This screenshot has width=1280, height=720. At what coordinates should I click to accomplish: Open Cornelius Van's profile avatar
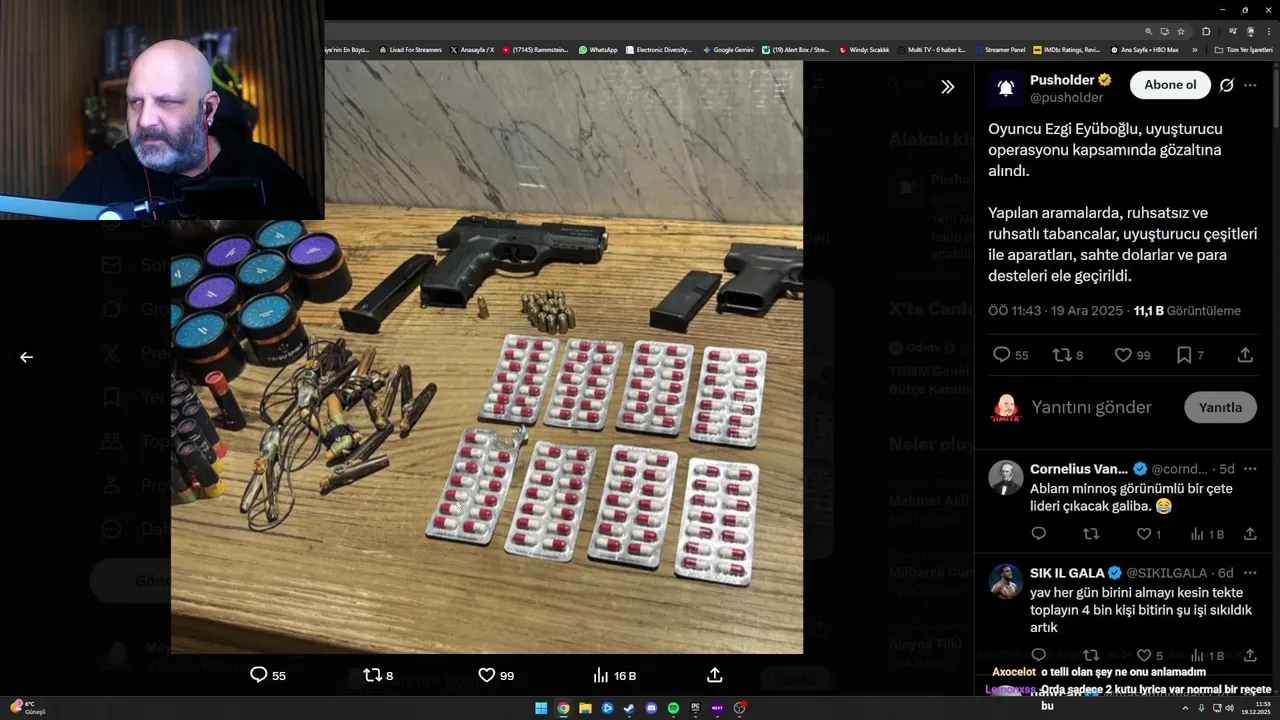(x=1006, y=477)
